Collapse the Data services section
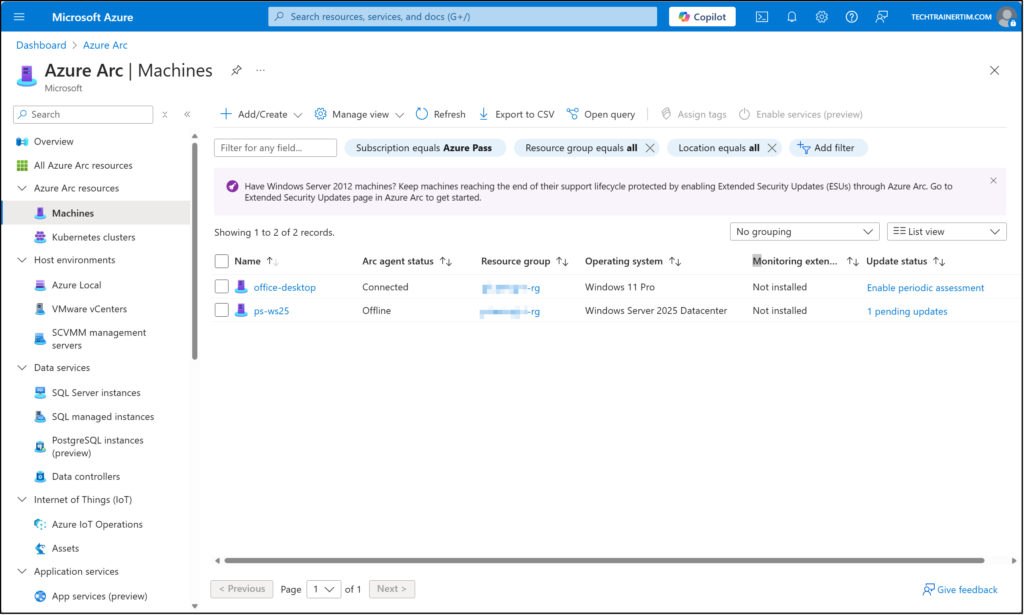This screenshot has height=615, width=1024. [x=22, y=368]
